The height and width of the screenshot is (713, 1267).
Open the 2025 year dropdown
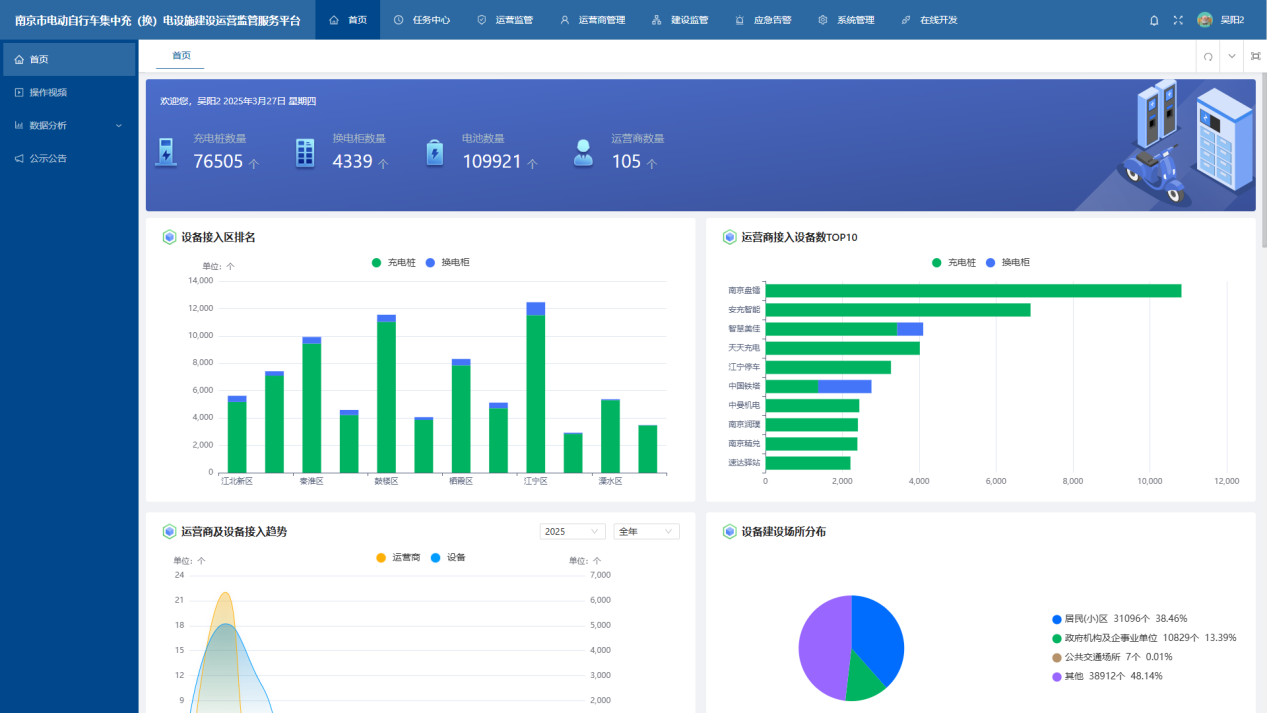572,532
